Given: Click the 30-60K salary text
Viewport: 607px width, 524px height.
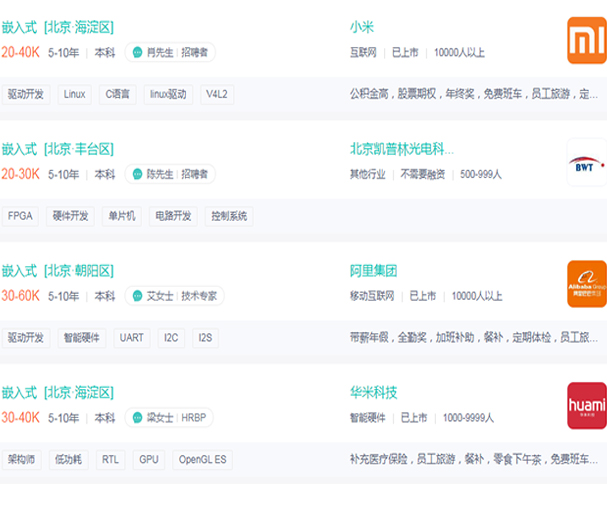Looking at the screenshot, I should (20, 296).
